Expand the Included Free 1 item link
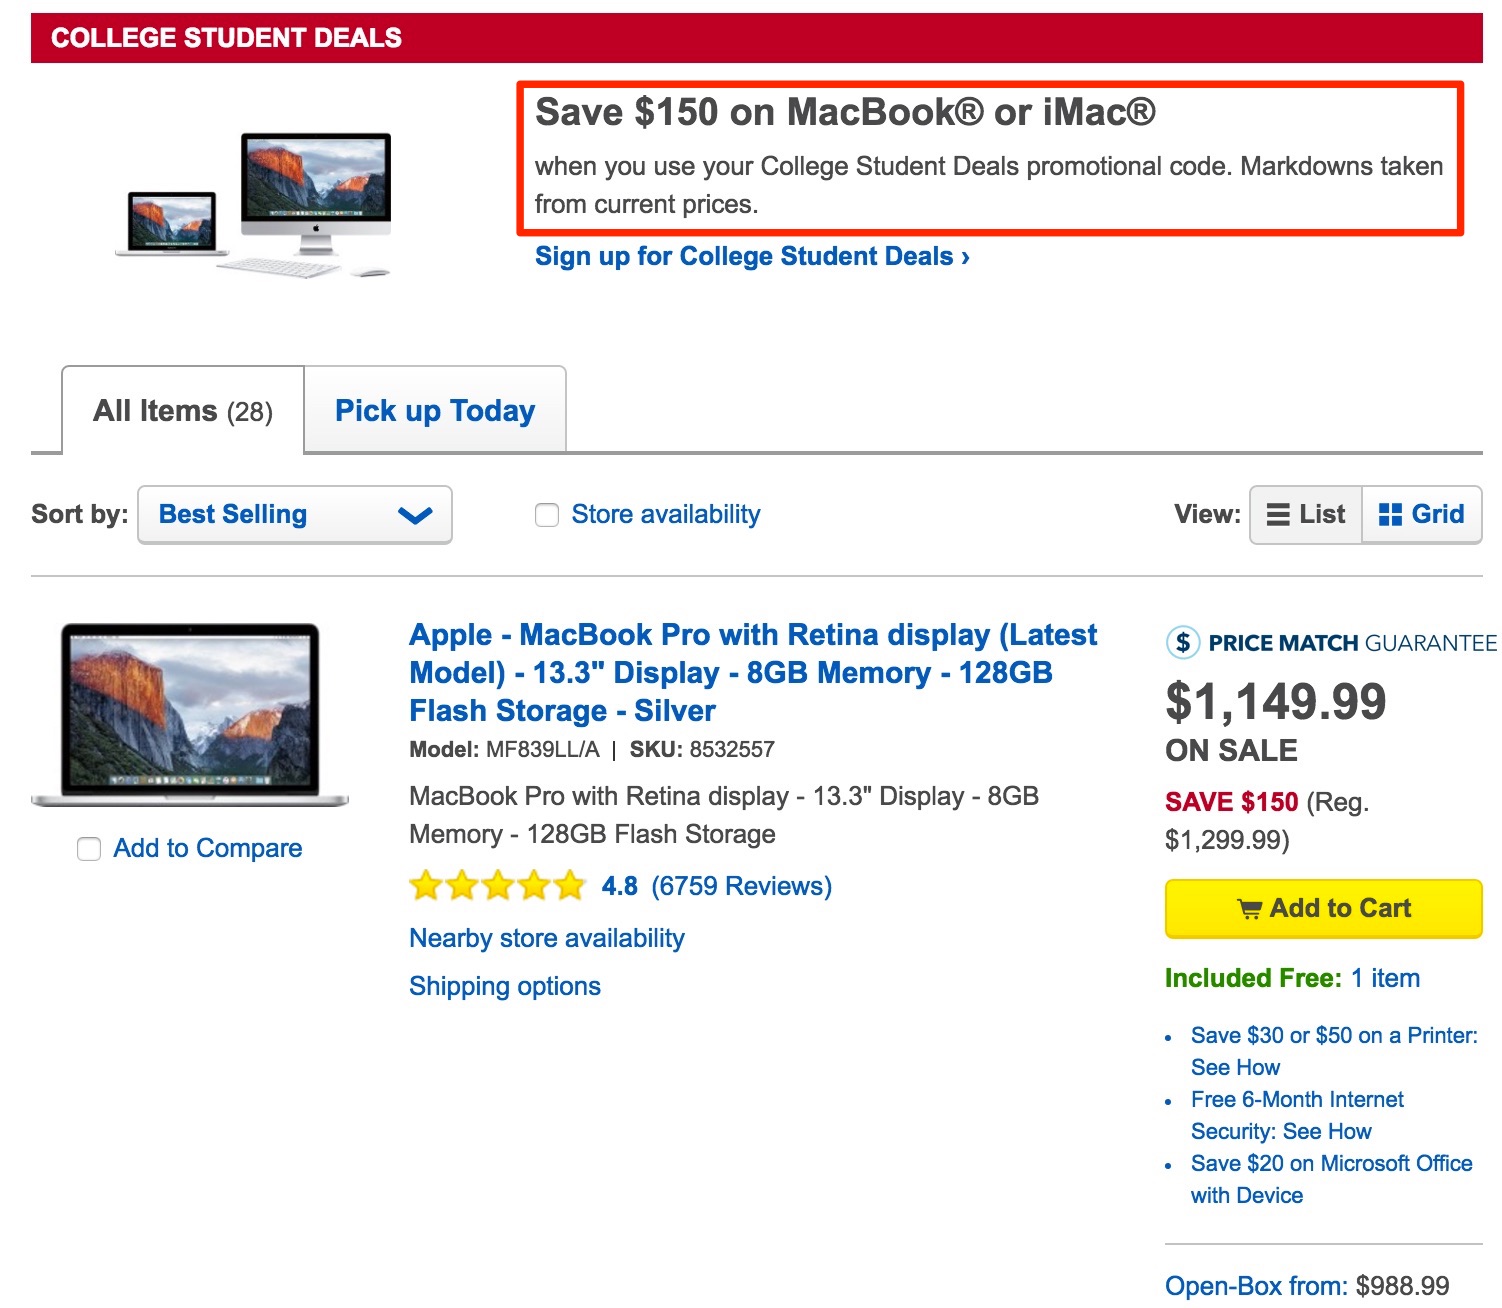 1385,978
